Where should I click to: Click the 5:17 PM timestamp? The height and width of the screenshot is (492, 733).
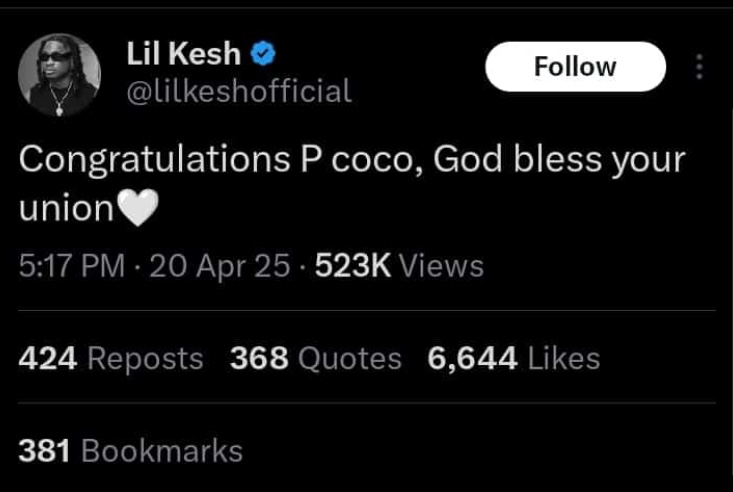(72, 266)
